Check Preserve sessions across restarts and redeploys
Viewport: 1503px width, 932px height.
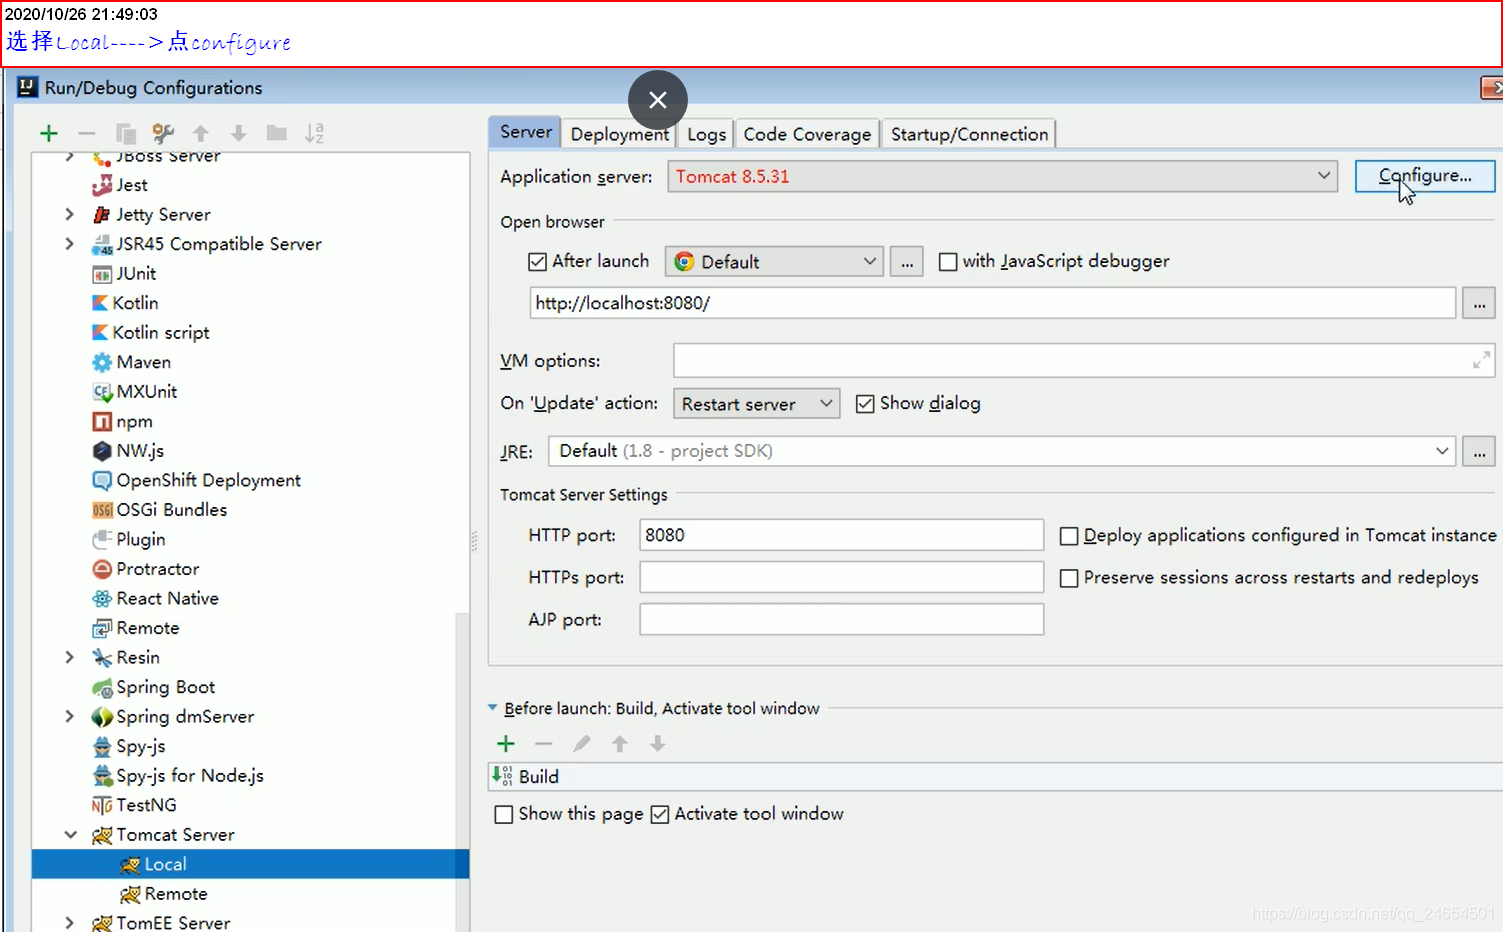pos(1069,578)
